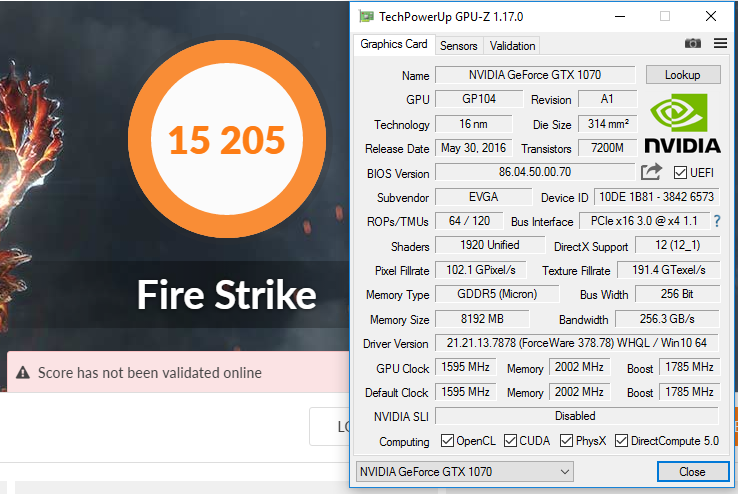This screenshot has width=738, height=494.
Task: Click the Fire Strike score 15 205
Action: click(227, 140)
